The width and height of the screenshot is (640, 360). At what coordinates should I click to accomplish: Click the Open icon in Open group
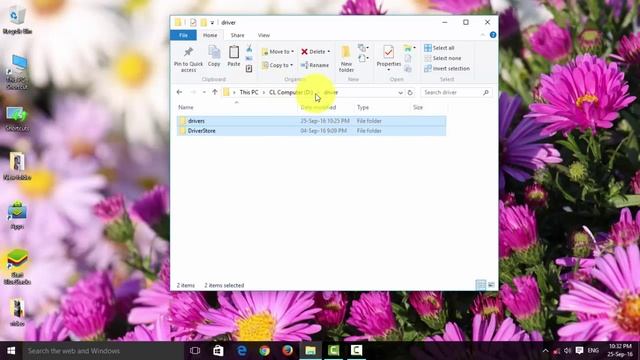(x=409, y=49)
